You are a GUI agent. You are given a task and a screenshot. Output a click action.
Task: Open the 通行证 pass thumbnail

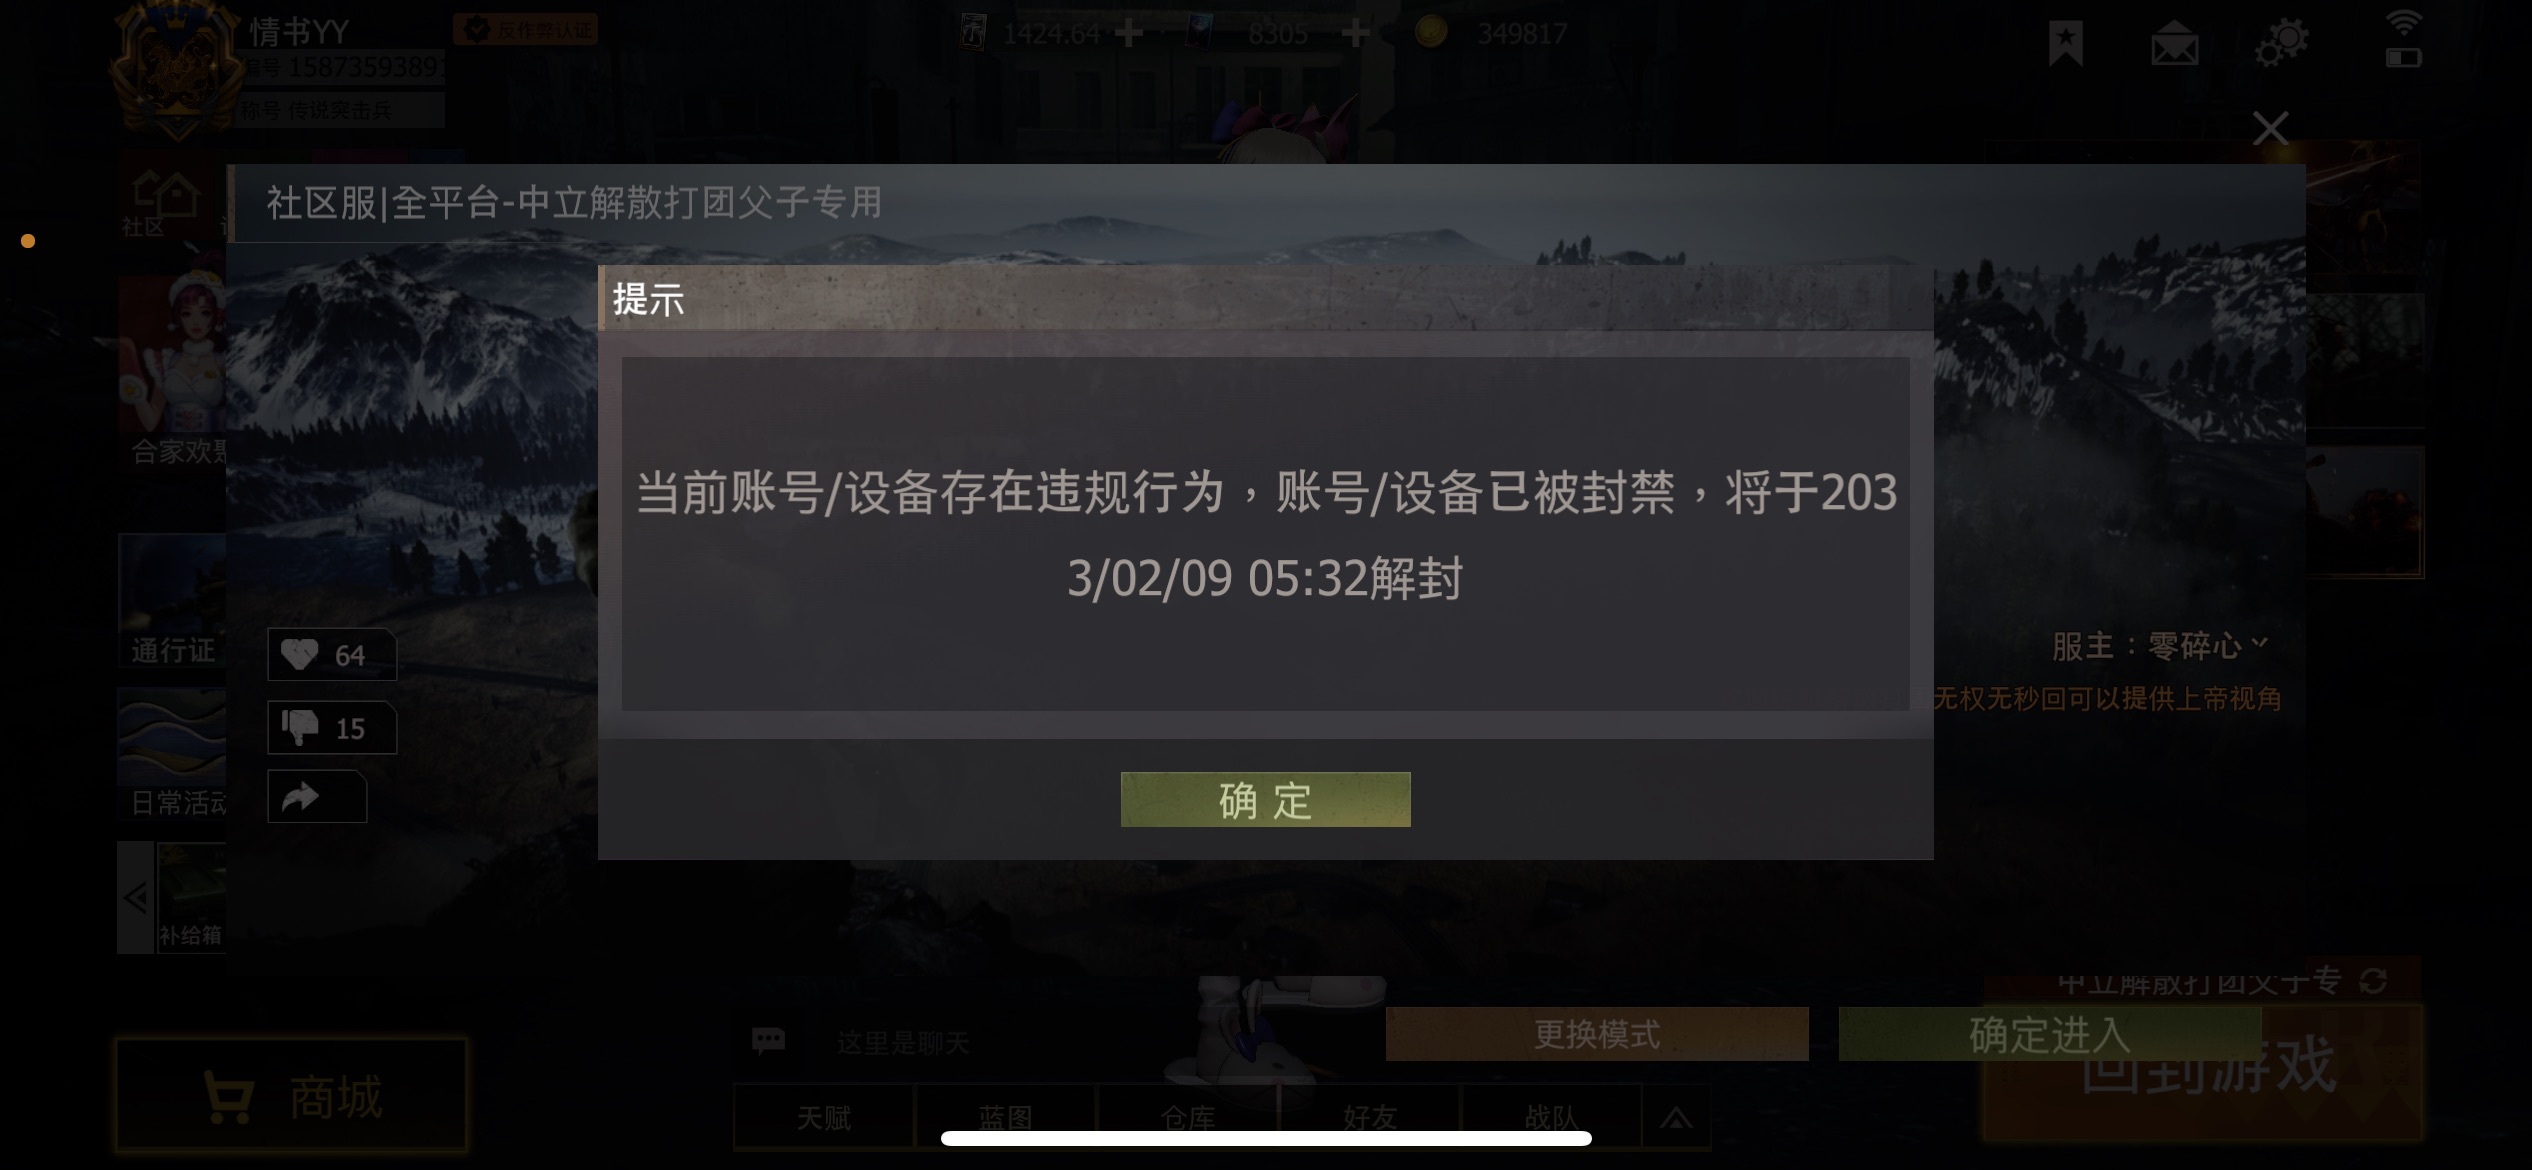[x=172, y=600]
